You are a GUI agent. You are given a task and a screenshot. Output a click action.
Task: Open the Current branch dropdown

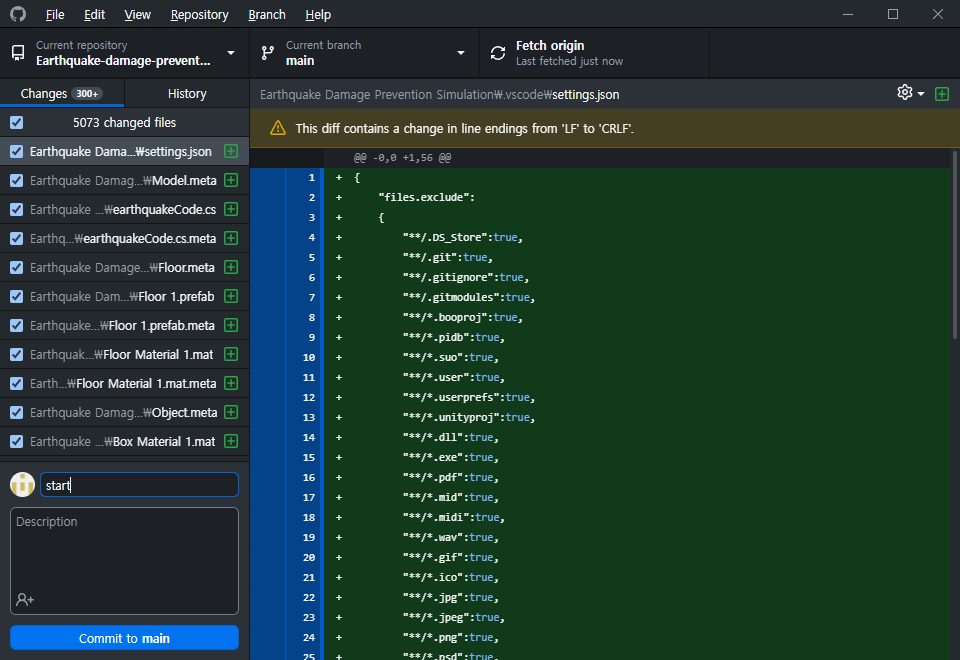click(460, 52)
